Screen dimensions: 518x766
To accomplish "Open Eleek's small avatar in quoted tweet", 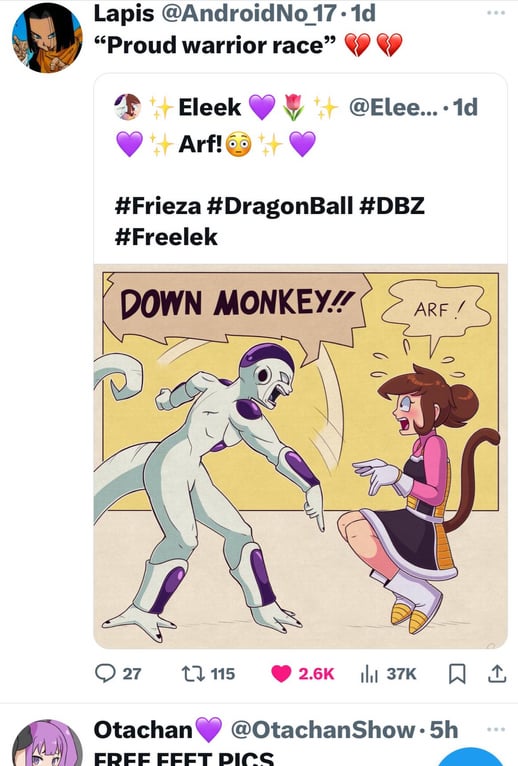I will [128, 107].
